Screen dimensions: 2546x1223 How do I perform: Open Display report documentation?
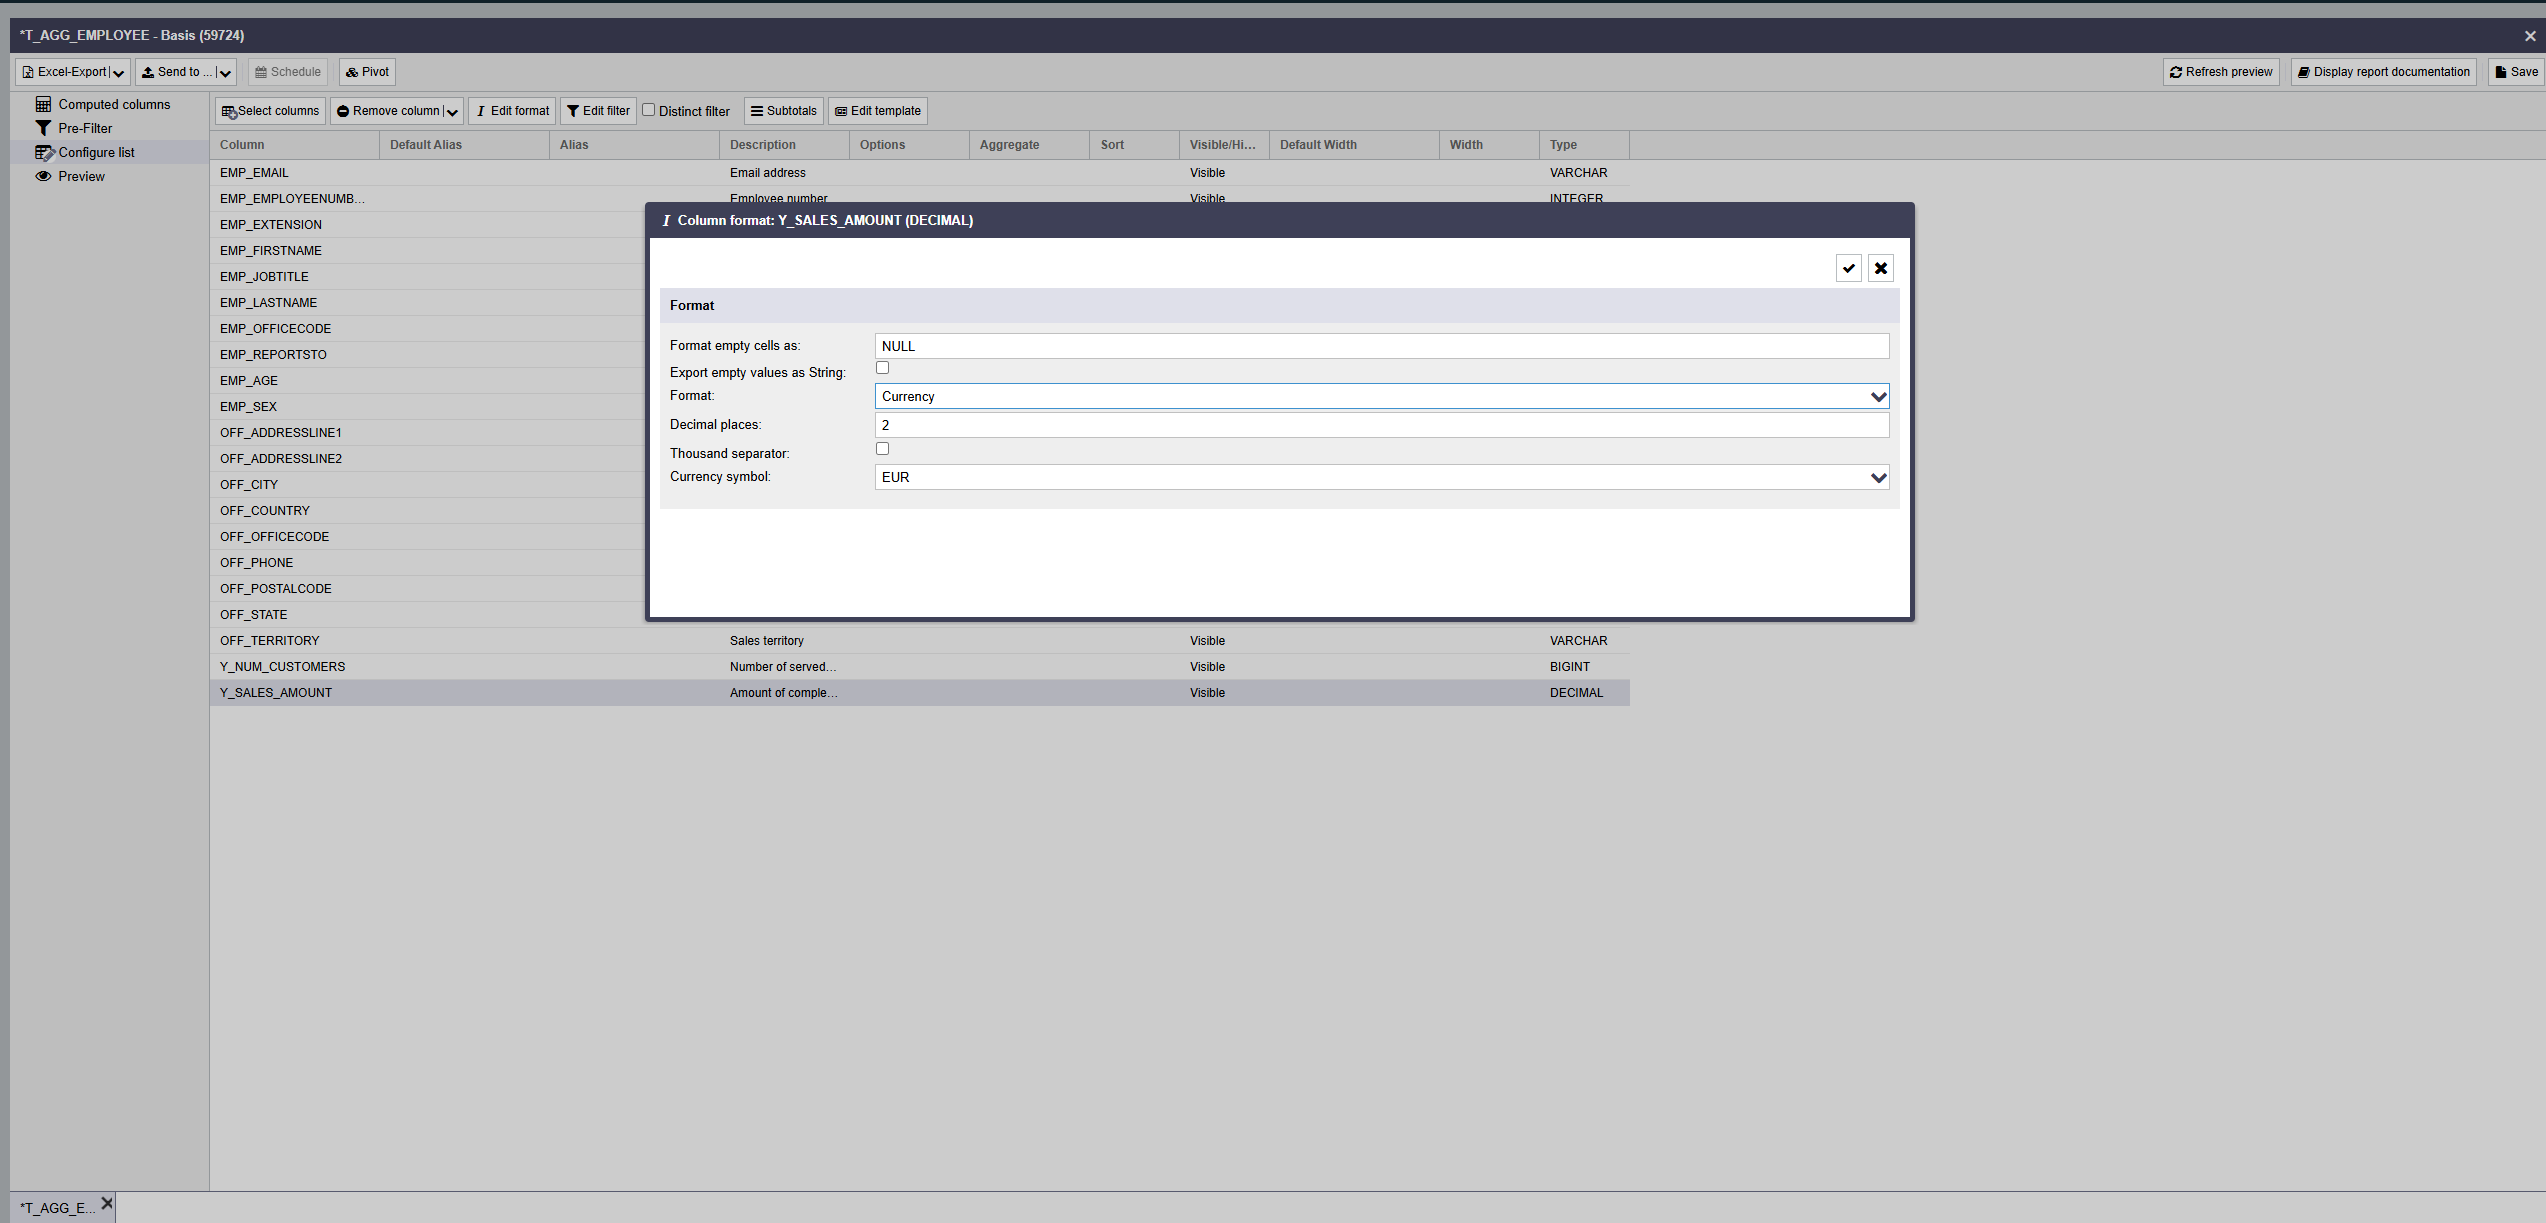(2383, 72)
